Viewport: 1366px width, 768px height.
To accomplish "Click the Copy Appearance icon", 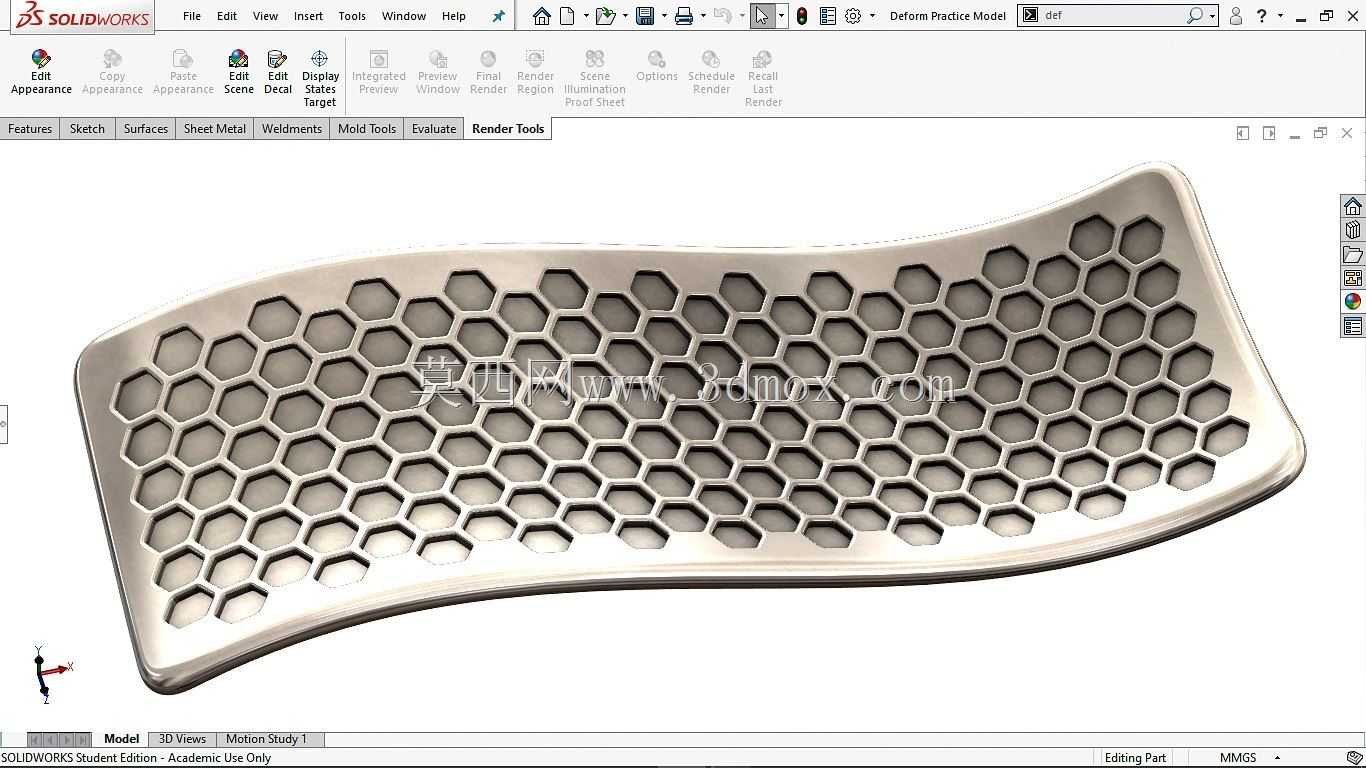I will pos(112,73).
